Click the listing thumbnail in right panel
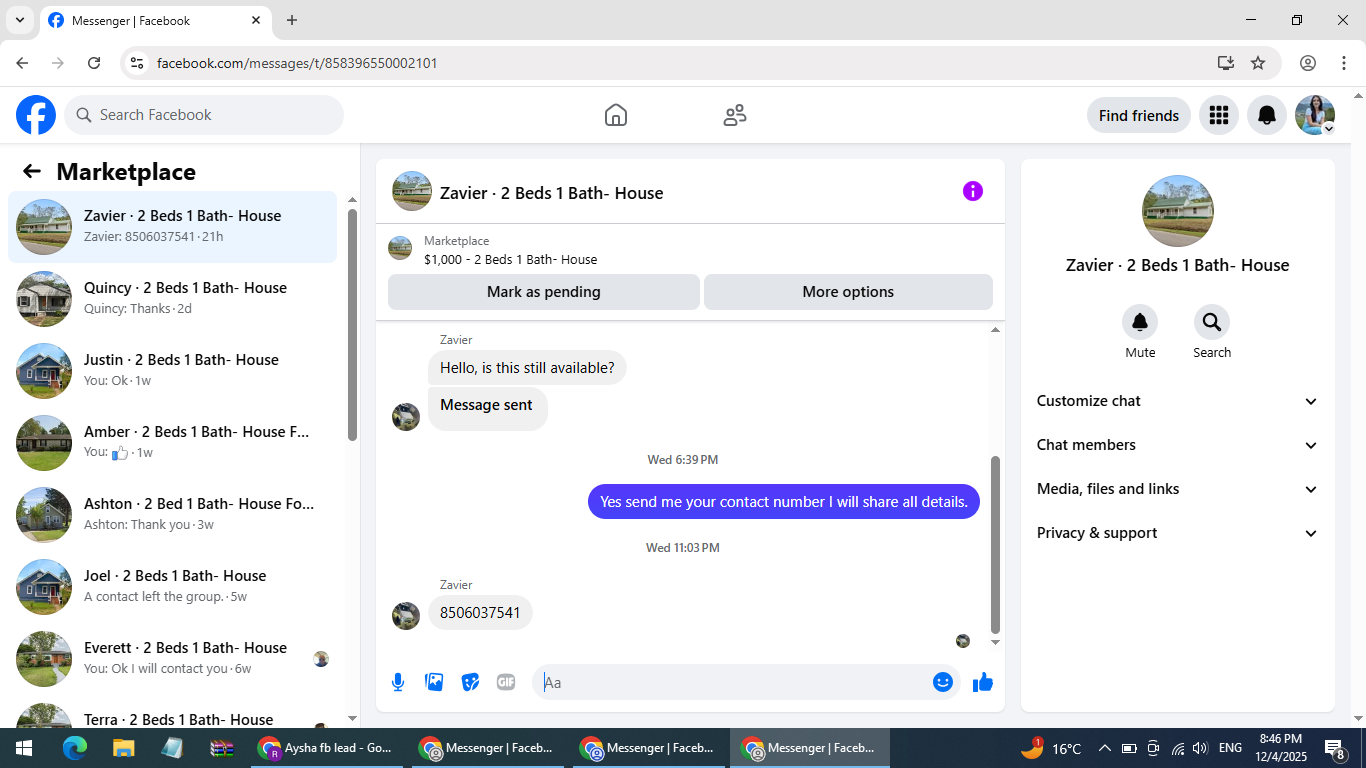 [x=1177, y=211]
